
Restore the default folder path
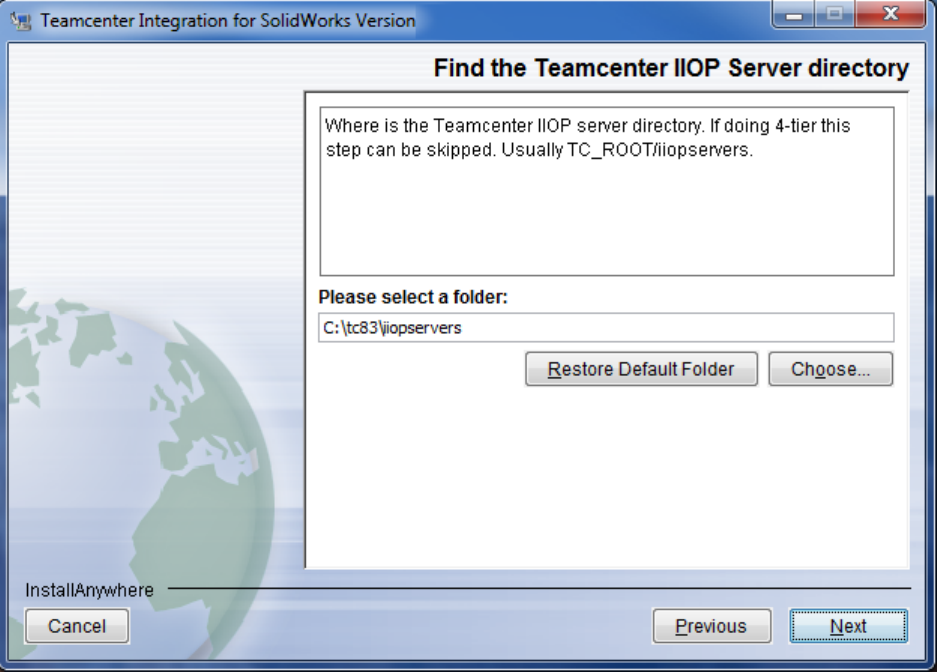[x=641, y=369]
